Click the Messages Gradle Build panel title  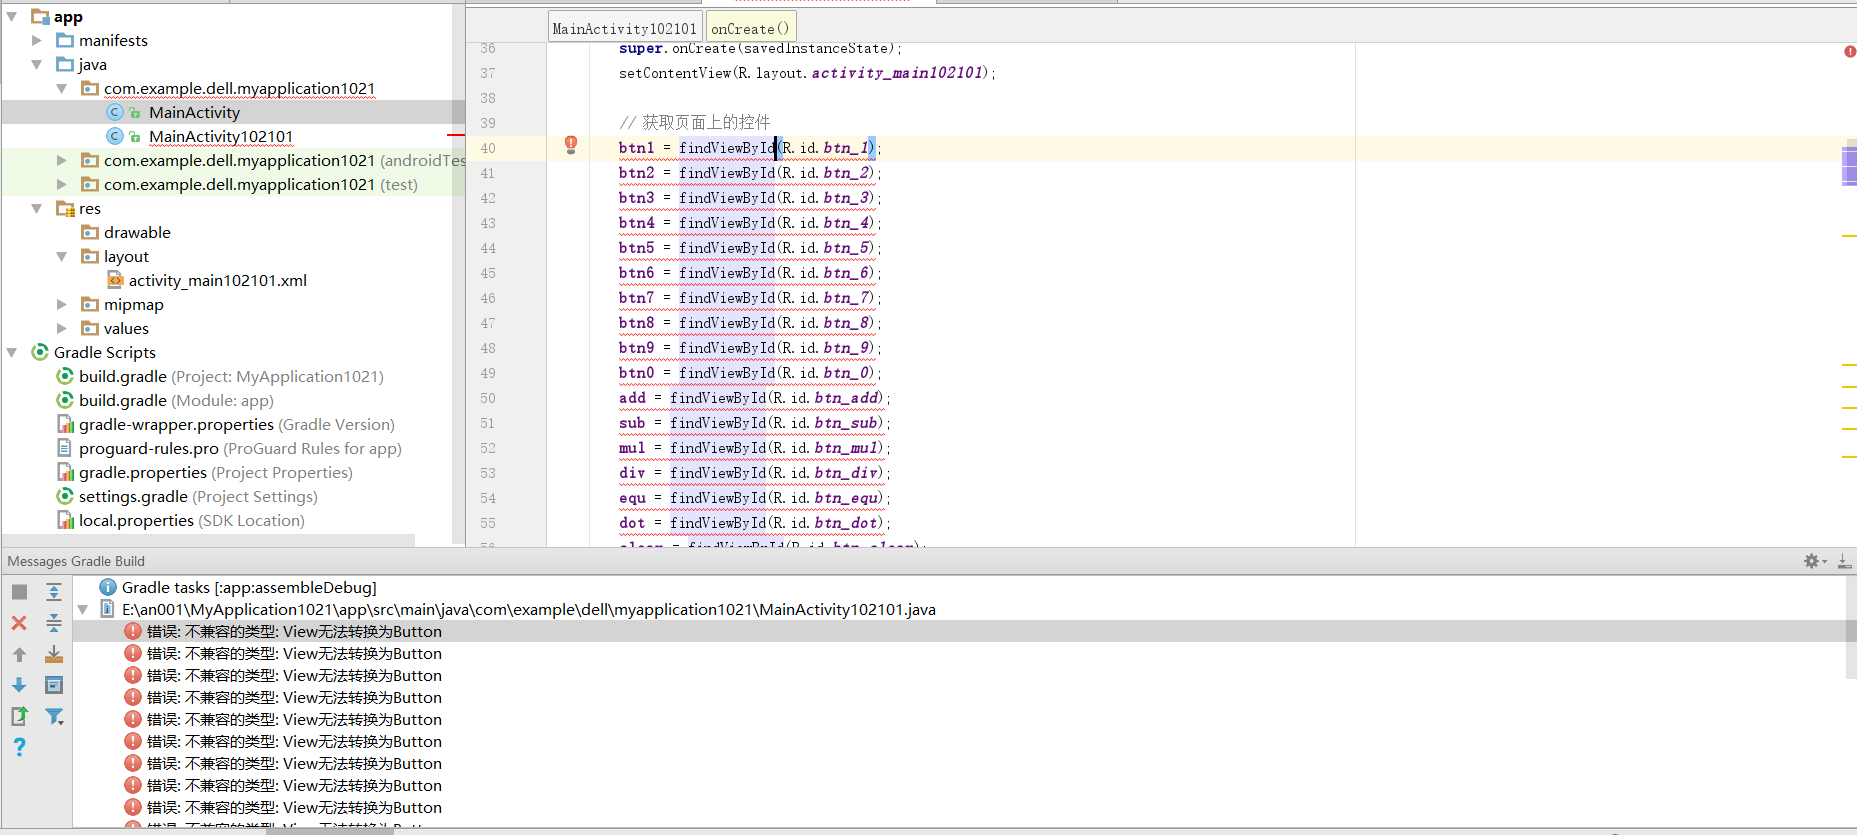pos(76,561)
